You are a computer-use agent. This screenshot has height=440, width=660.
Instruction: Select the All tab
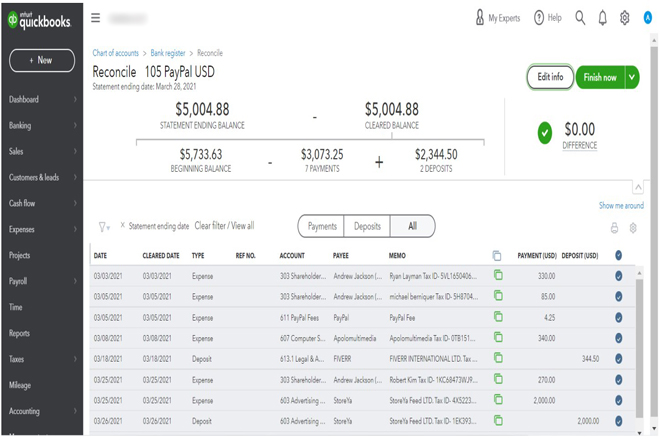click(x=412, y=226)
